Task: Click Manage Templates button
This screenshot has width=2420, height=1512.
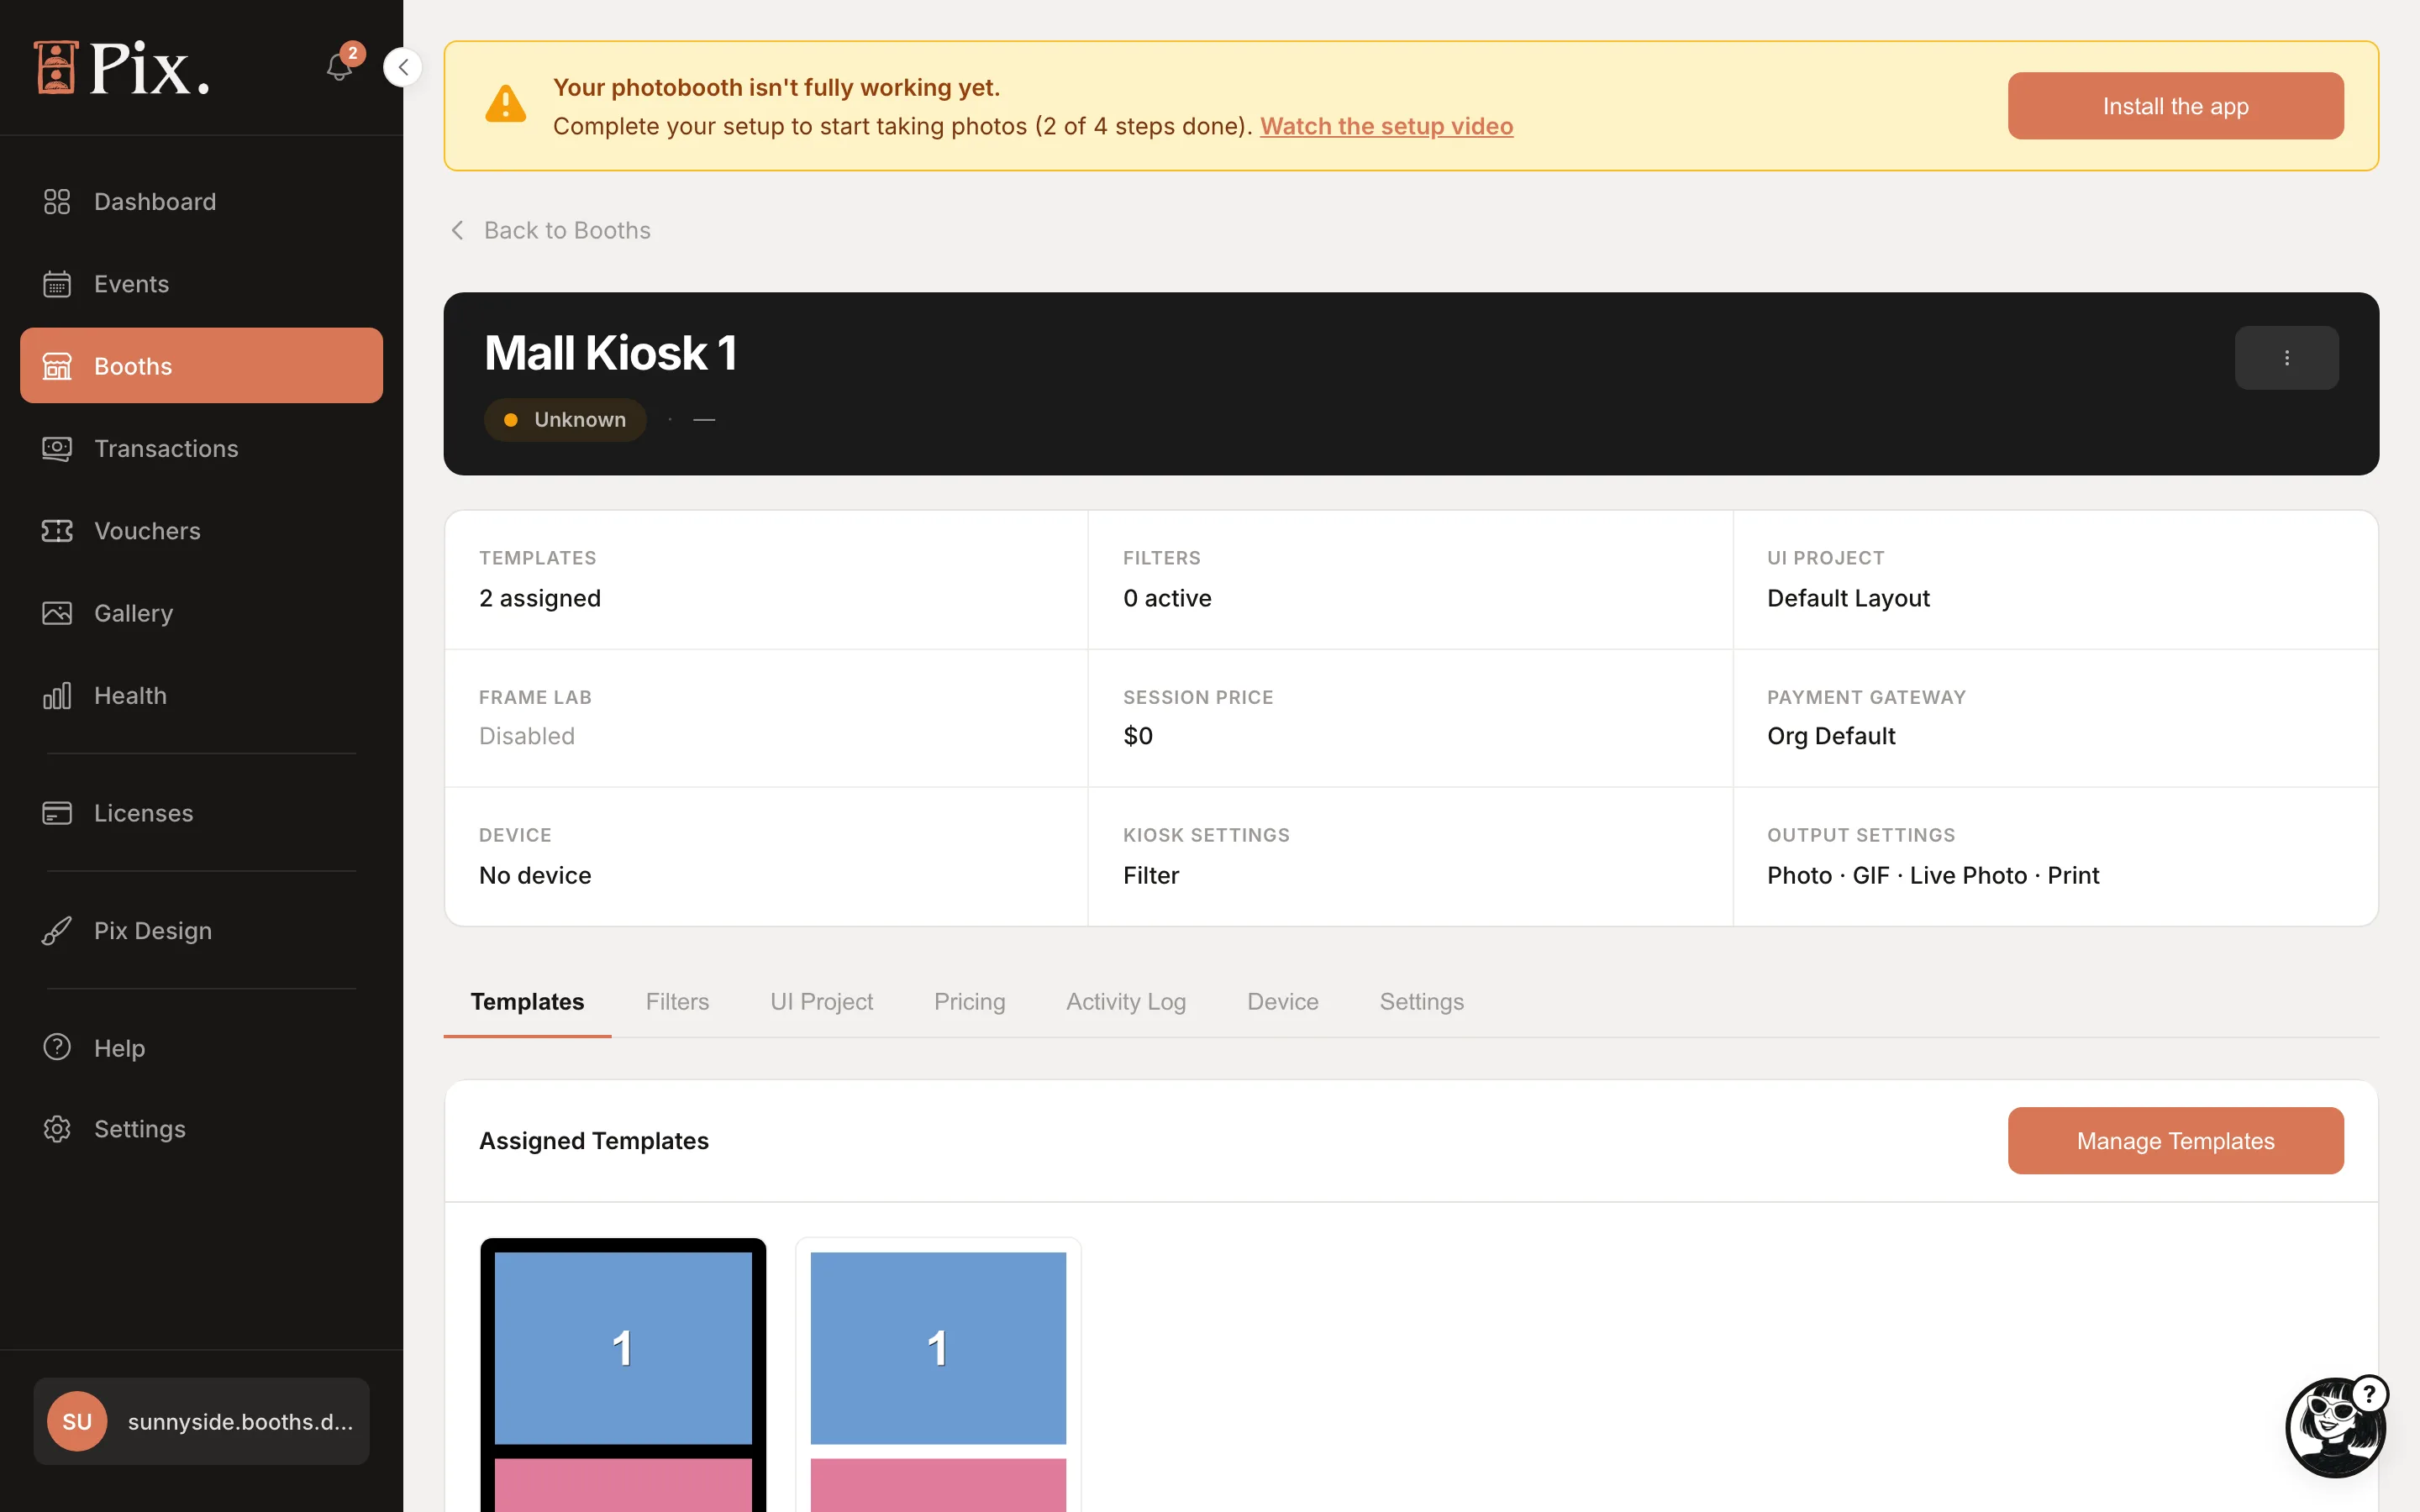Action: click(x=2175, y=1140)
